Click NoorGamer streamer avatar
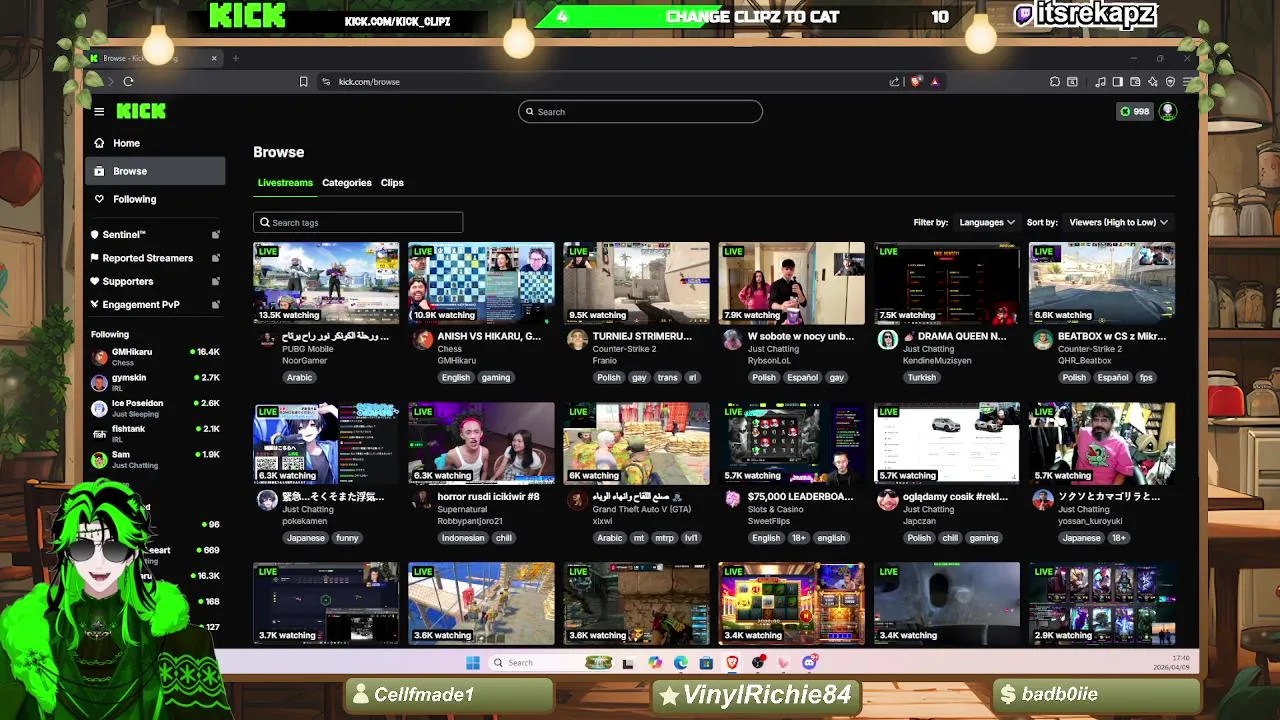The height and width of the screenshot is (720, 1280). coord(267,340)
